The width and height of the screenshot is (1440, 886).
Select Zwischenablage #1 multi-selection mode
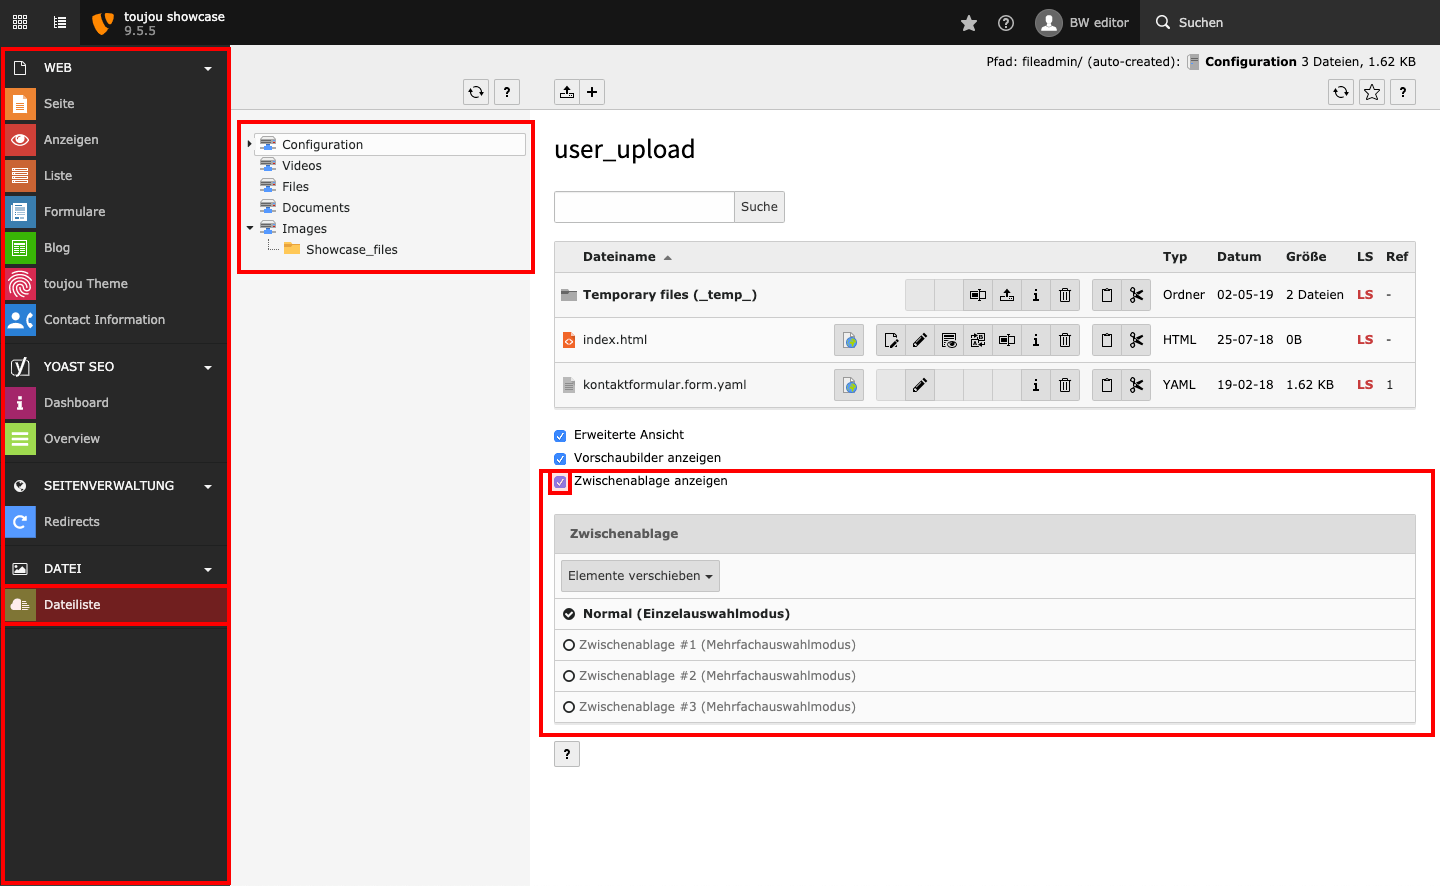(x=569, y=645)
